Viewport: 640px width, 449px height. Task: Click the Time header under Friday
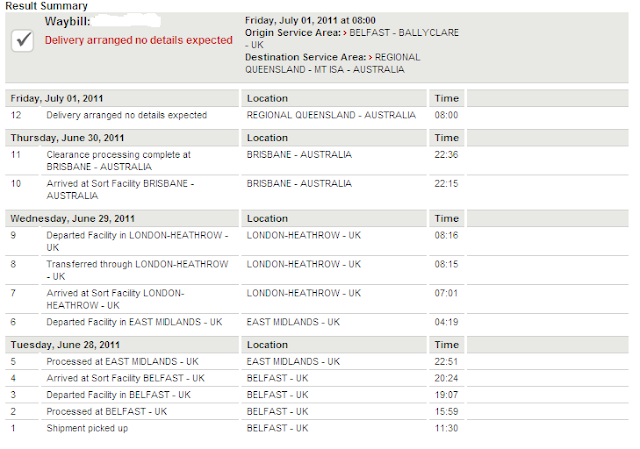pyautogui.click(x=447, y=98)
